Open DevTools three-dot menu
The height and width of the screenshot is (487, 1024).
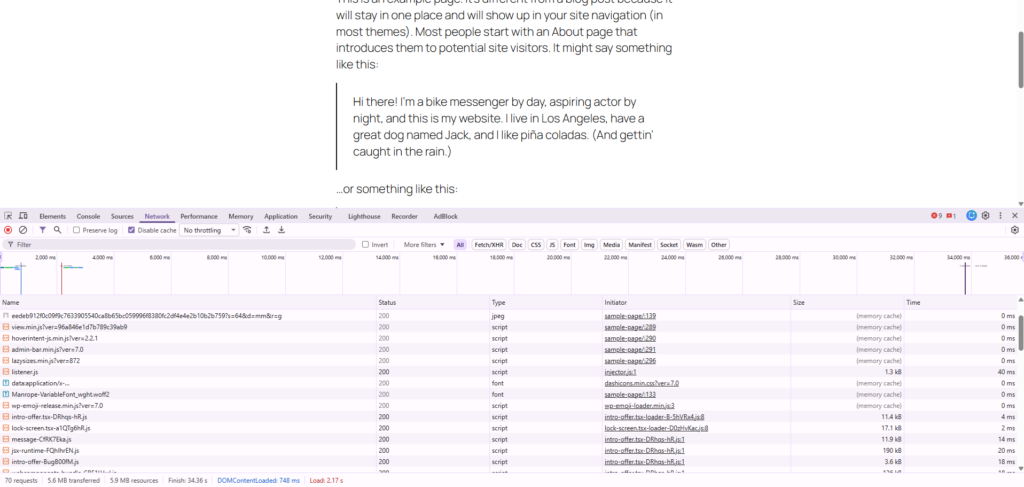(x=1000, y=215)
